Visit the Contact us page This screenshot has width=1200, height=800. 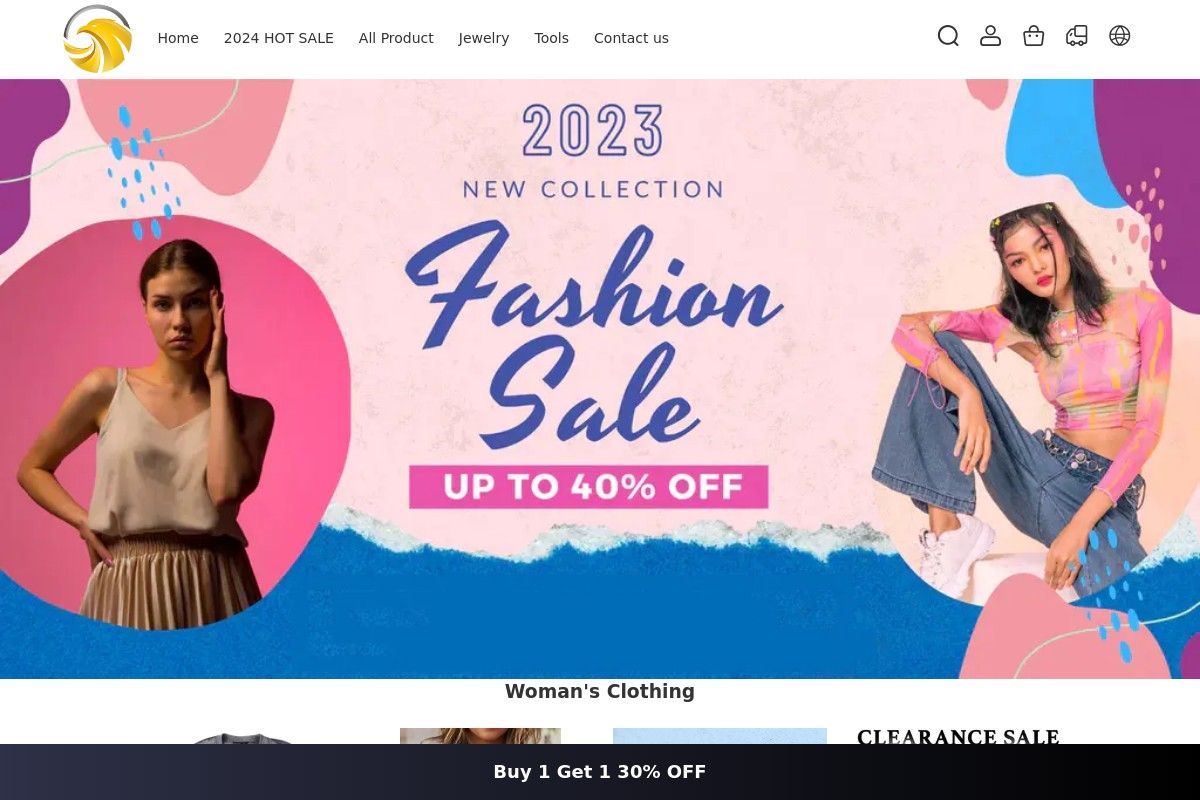coord(631,38)
